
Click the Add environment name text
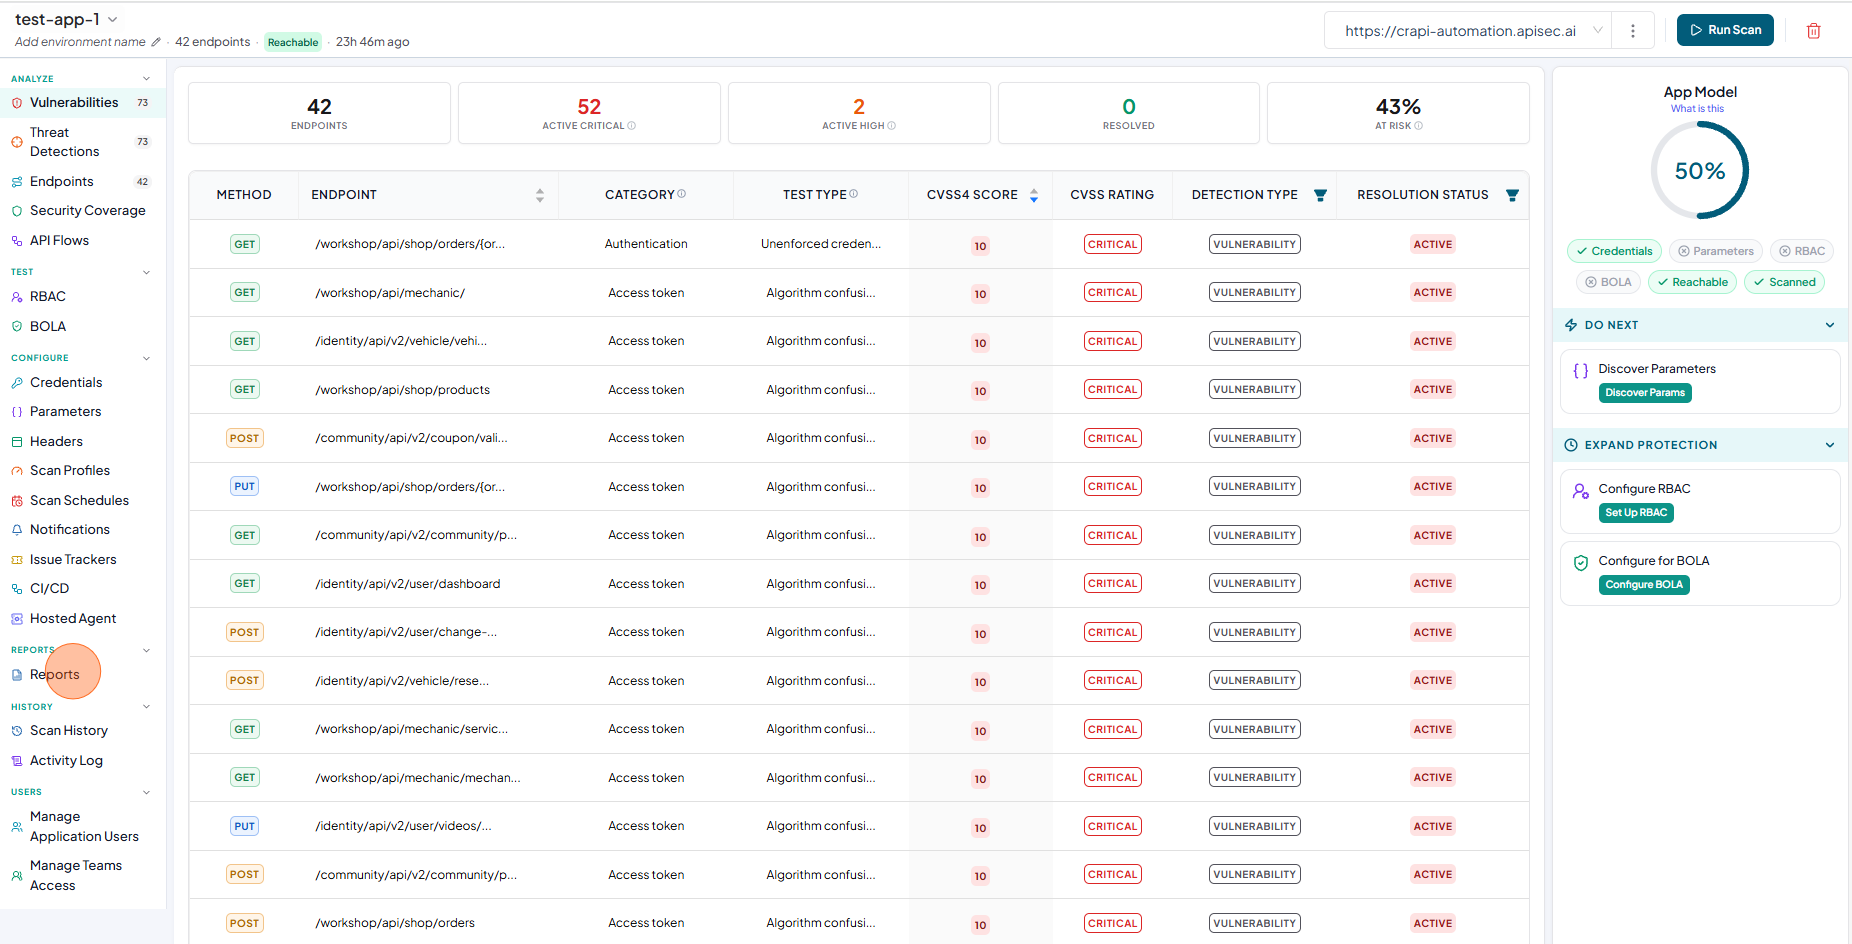pyautogui.click(x=80, y=42)
